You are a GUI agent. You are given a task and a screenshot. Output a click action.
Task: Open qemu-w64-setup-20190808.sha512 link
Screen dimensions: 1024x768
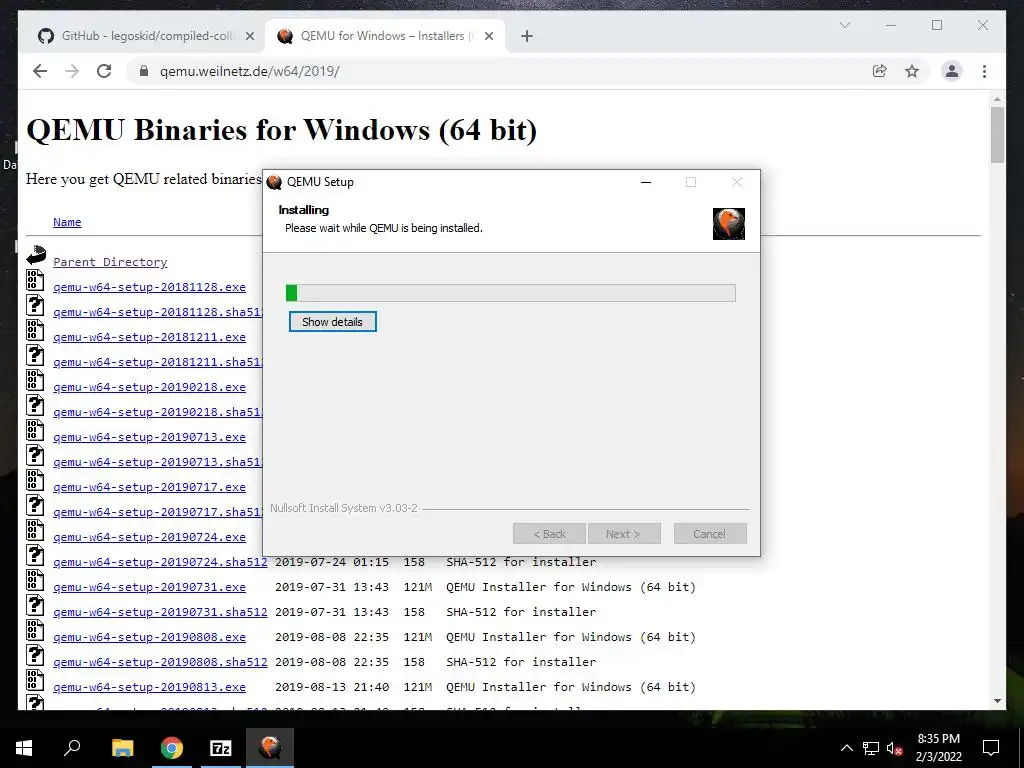(160, 662)
